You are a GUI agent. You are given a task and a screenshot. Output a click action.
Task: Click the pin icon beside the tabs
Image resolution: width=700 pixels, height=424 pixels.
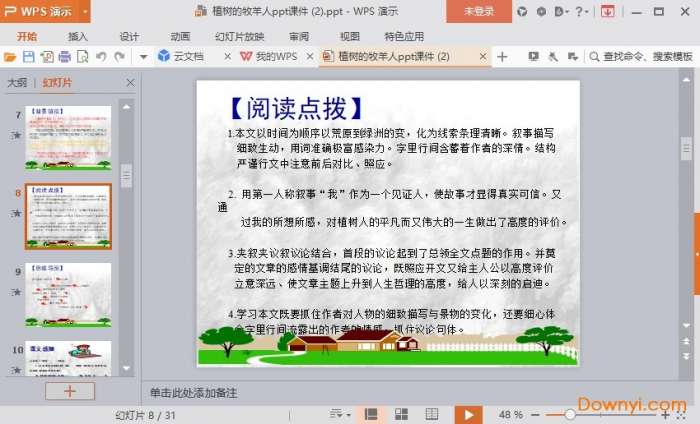point(553,57)
